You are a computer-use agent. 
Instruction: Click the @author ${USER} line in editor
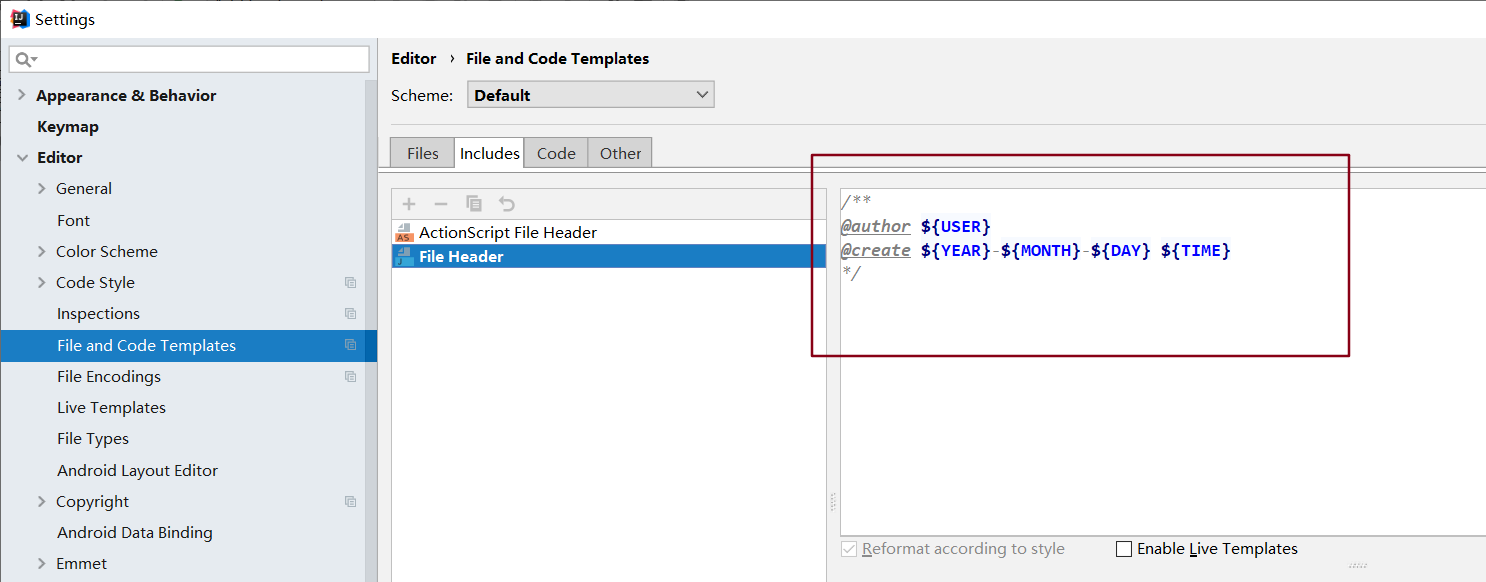coord(916,227)
